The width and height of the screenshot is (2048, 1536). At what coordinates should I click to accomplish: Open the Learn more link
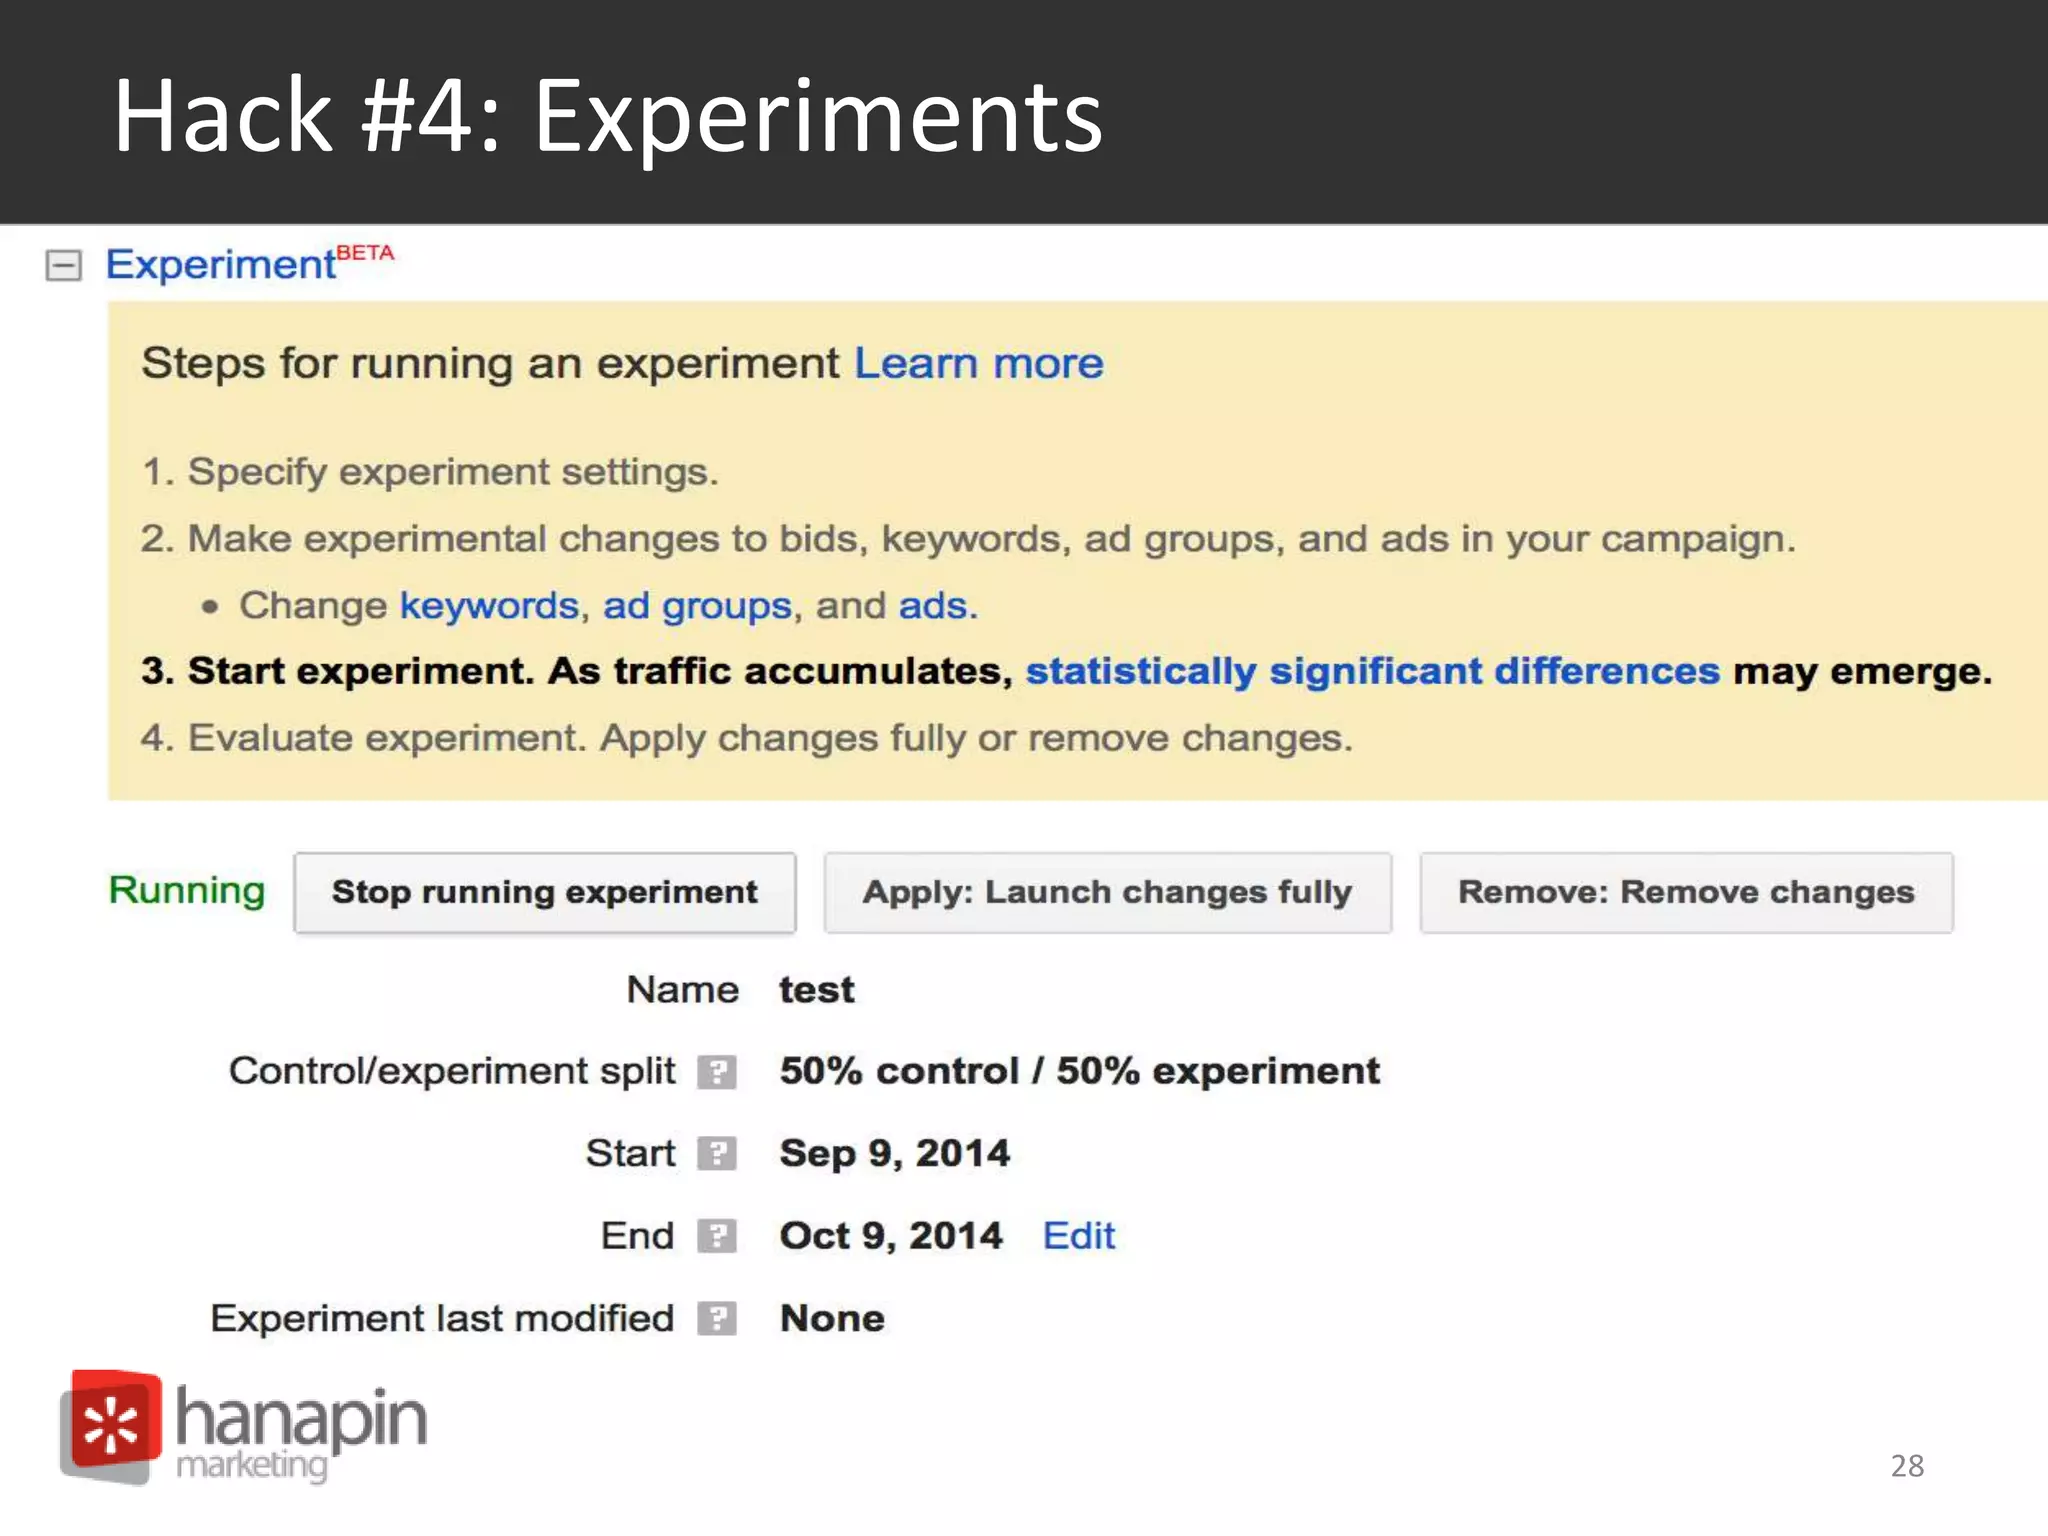click(x=979, y=363)
